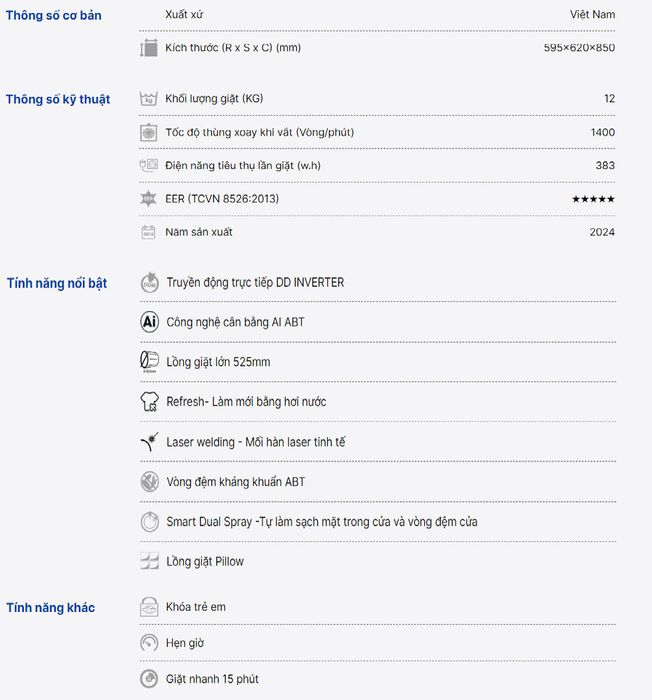Click the five-star EER rating

[x=593, y=199]
